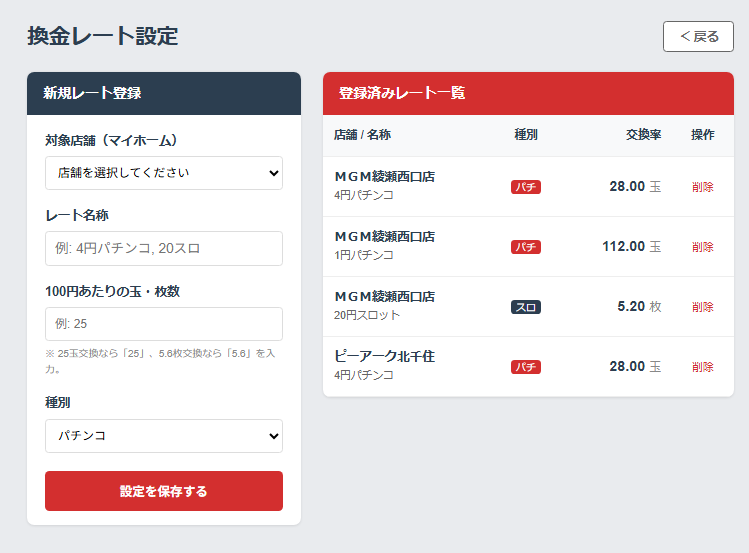
Task: Click the スロ badge in the 20円スロット row
Action: 526,307
